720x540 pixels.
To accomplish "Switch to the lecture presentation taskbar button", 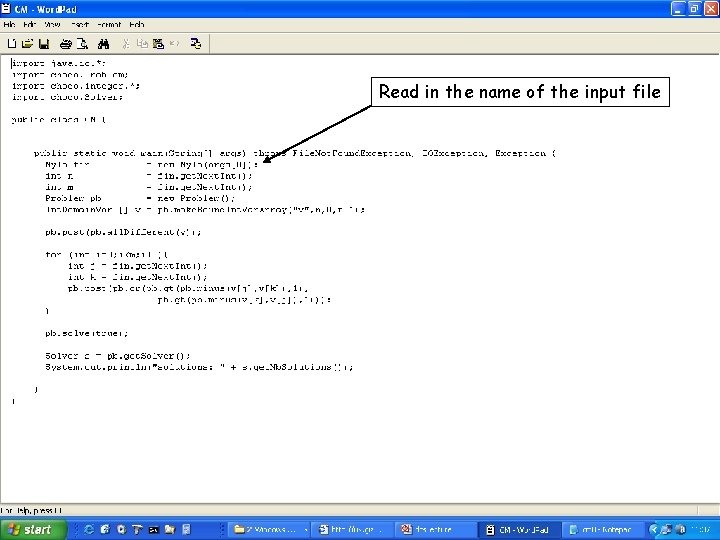I will 434,529.
